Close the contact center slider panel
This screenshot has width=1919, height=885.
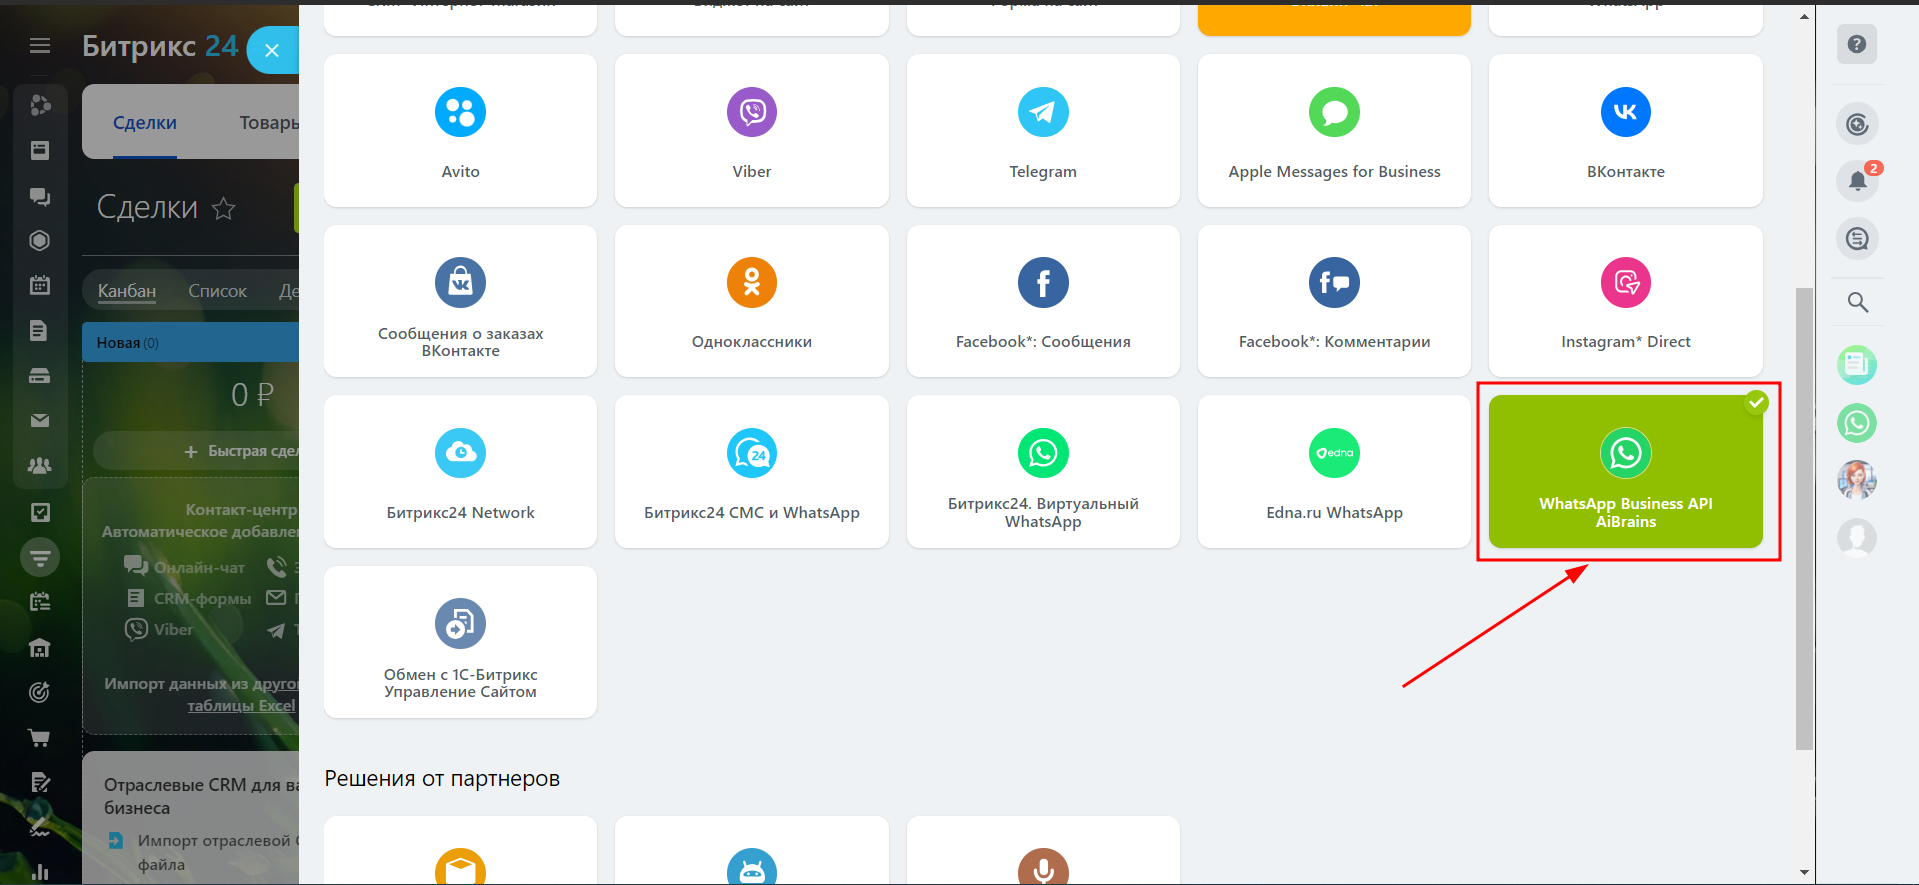[271, 50]
